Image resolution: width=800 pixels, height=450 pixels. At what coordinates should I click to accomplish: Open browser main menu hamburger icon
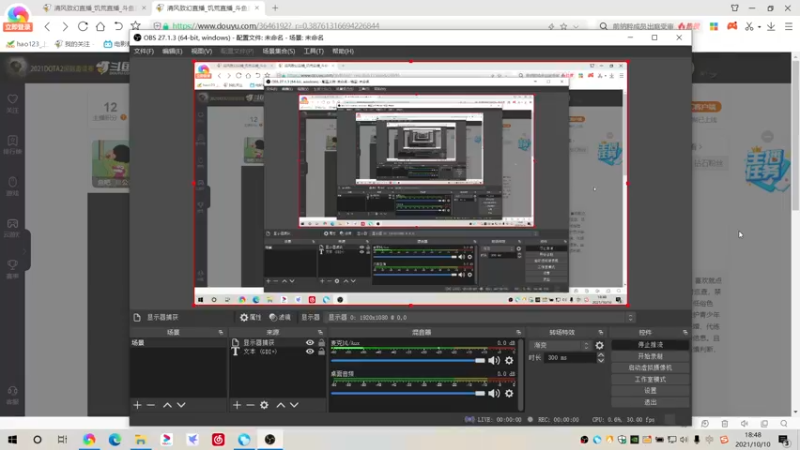click(789, 26)
